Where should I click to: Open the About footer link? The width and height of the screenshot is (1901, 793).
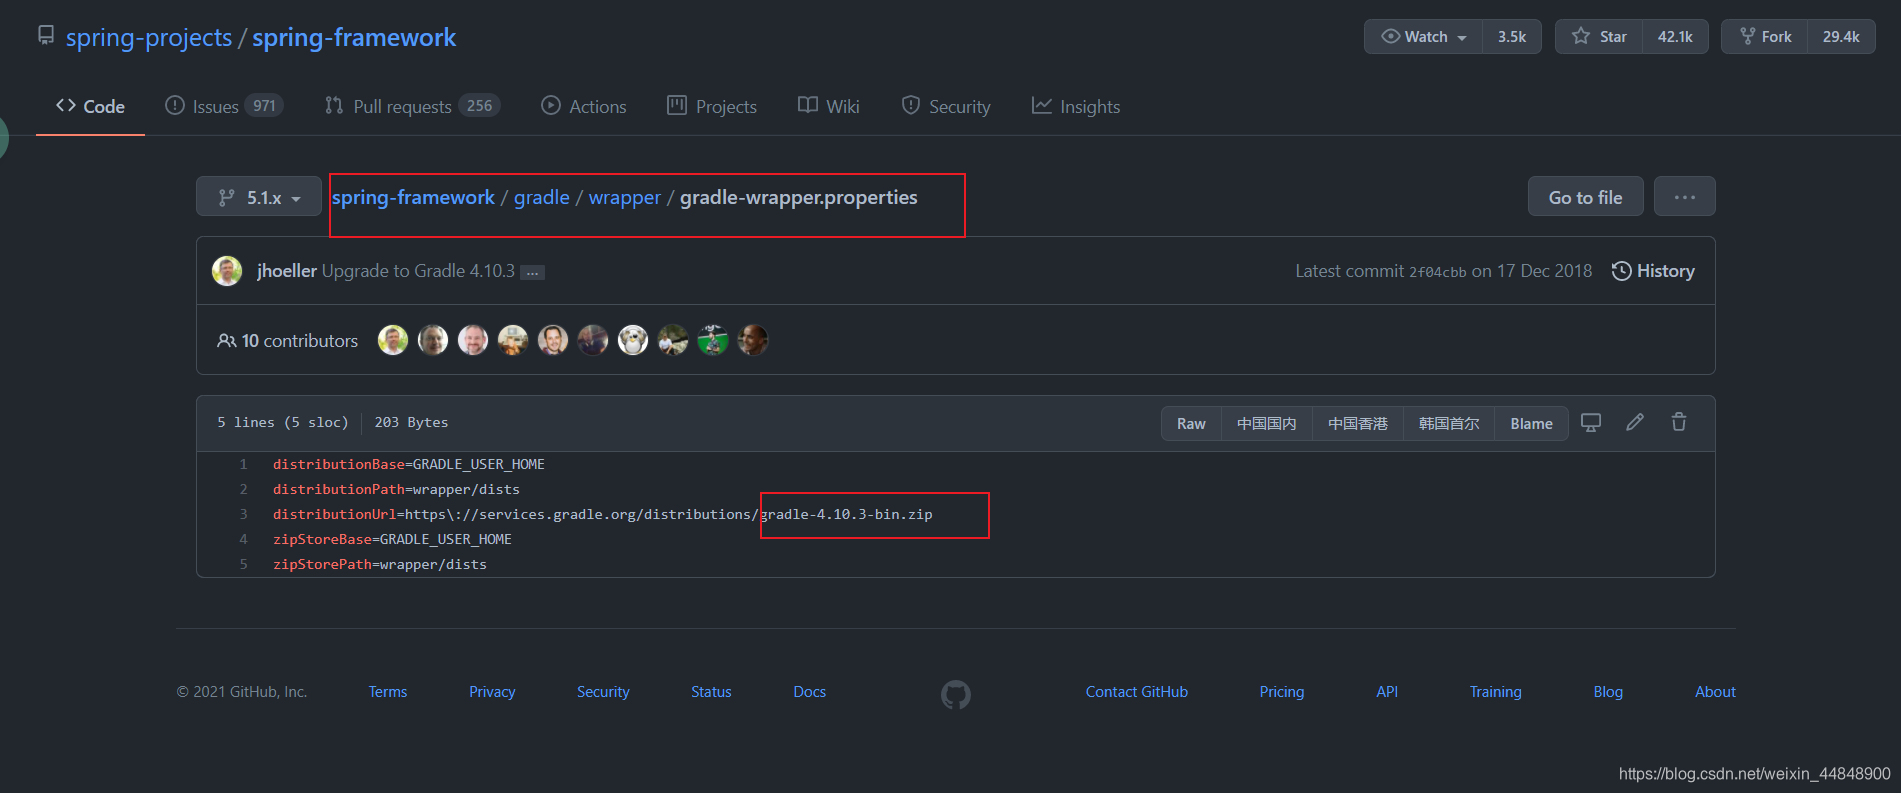point(1715,692)
